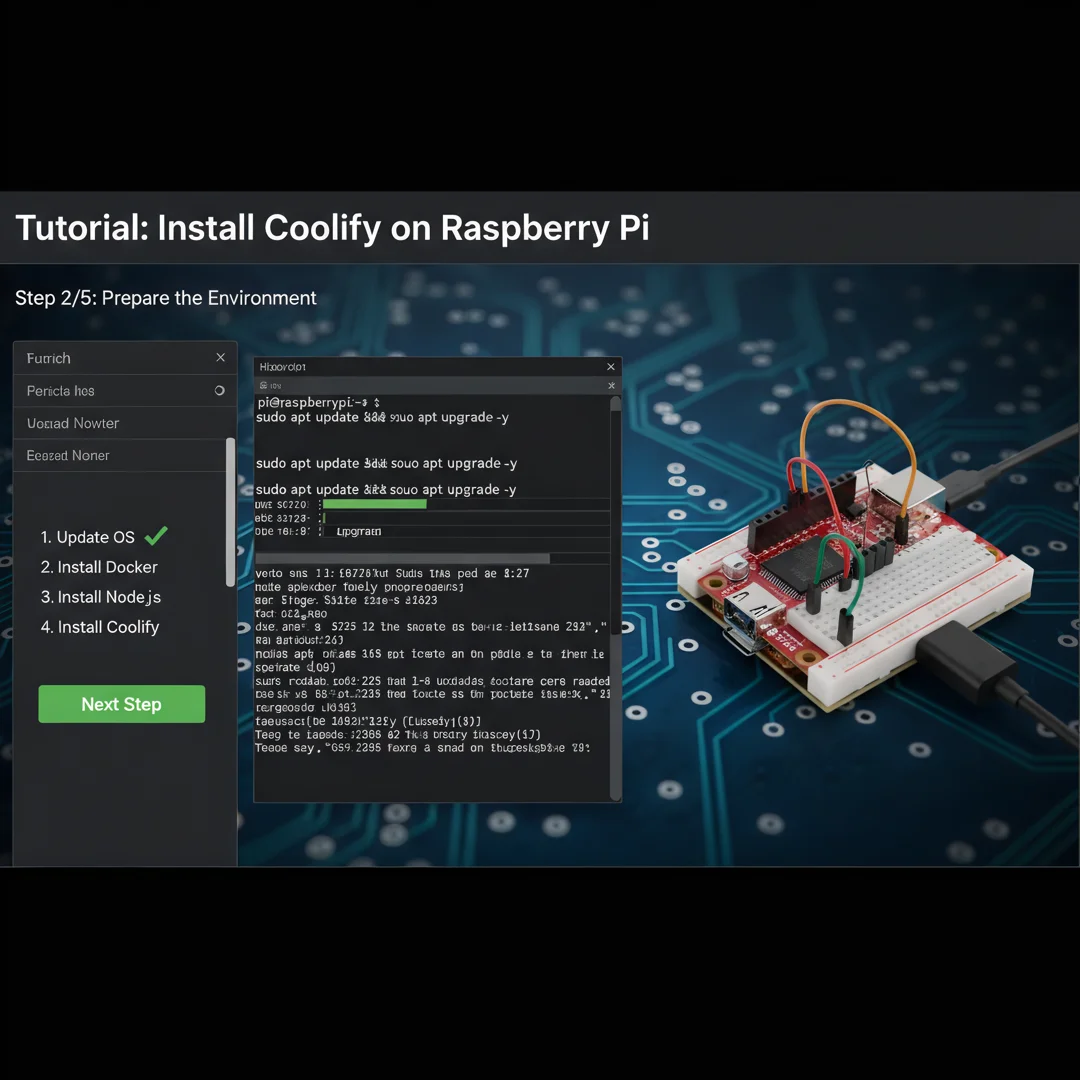Click the 'Lpgrarn' progress label
Viewport: 1080px width, 1080px height.
358,531
